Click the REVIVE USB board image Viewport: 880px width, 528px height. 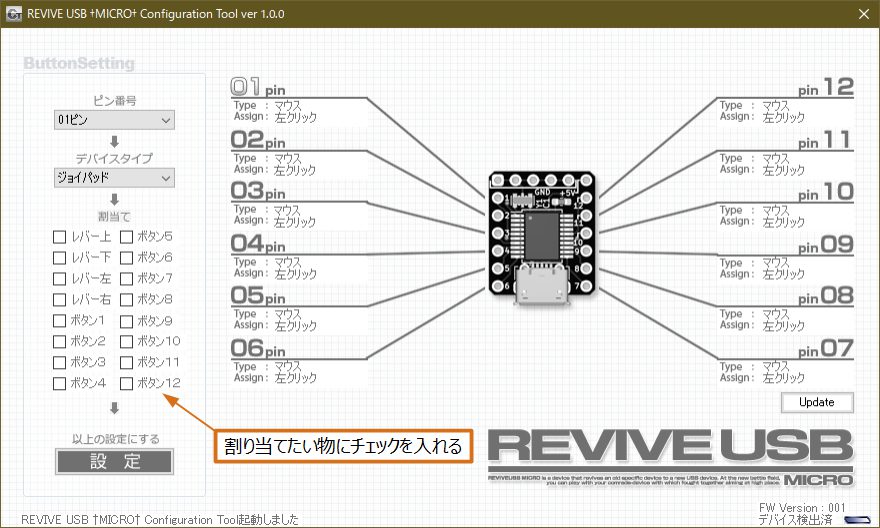[542, 238]
